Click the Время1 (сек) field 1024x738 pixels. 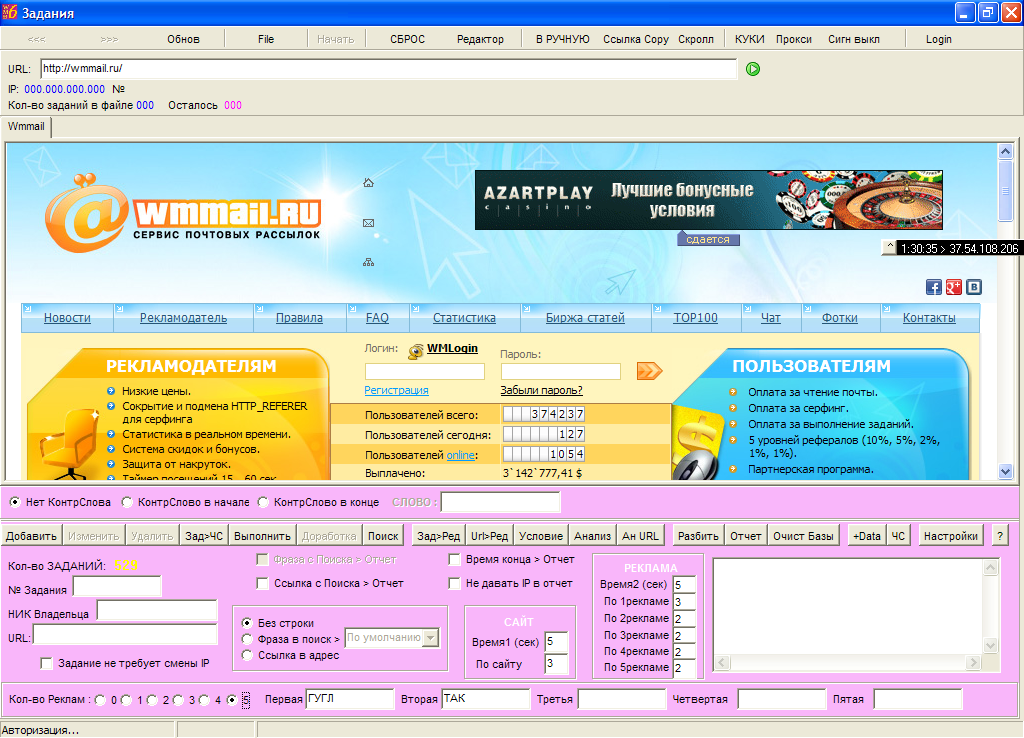point(556,641)
